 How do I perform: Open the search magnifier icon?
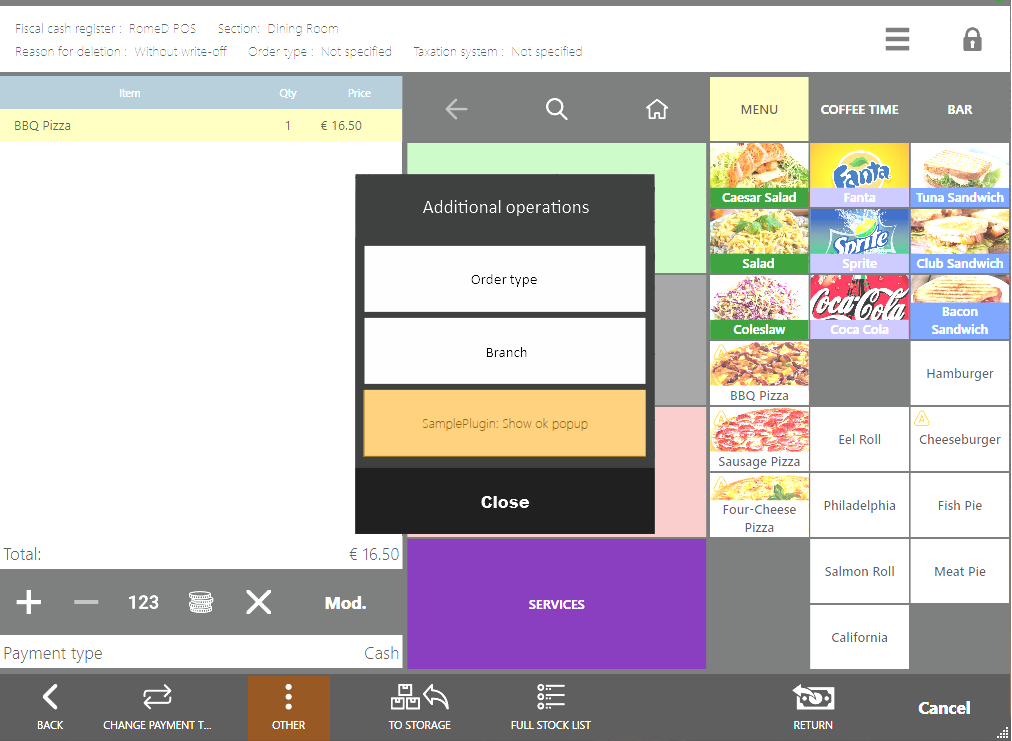pyautogui.click(x=557, y=109)
